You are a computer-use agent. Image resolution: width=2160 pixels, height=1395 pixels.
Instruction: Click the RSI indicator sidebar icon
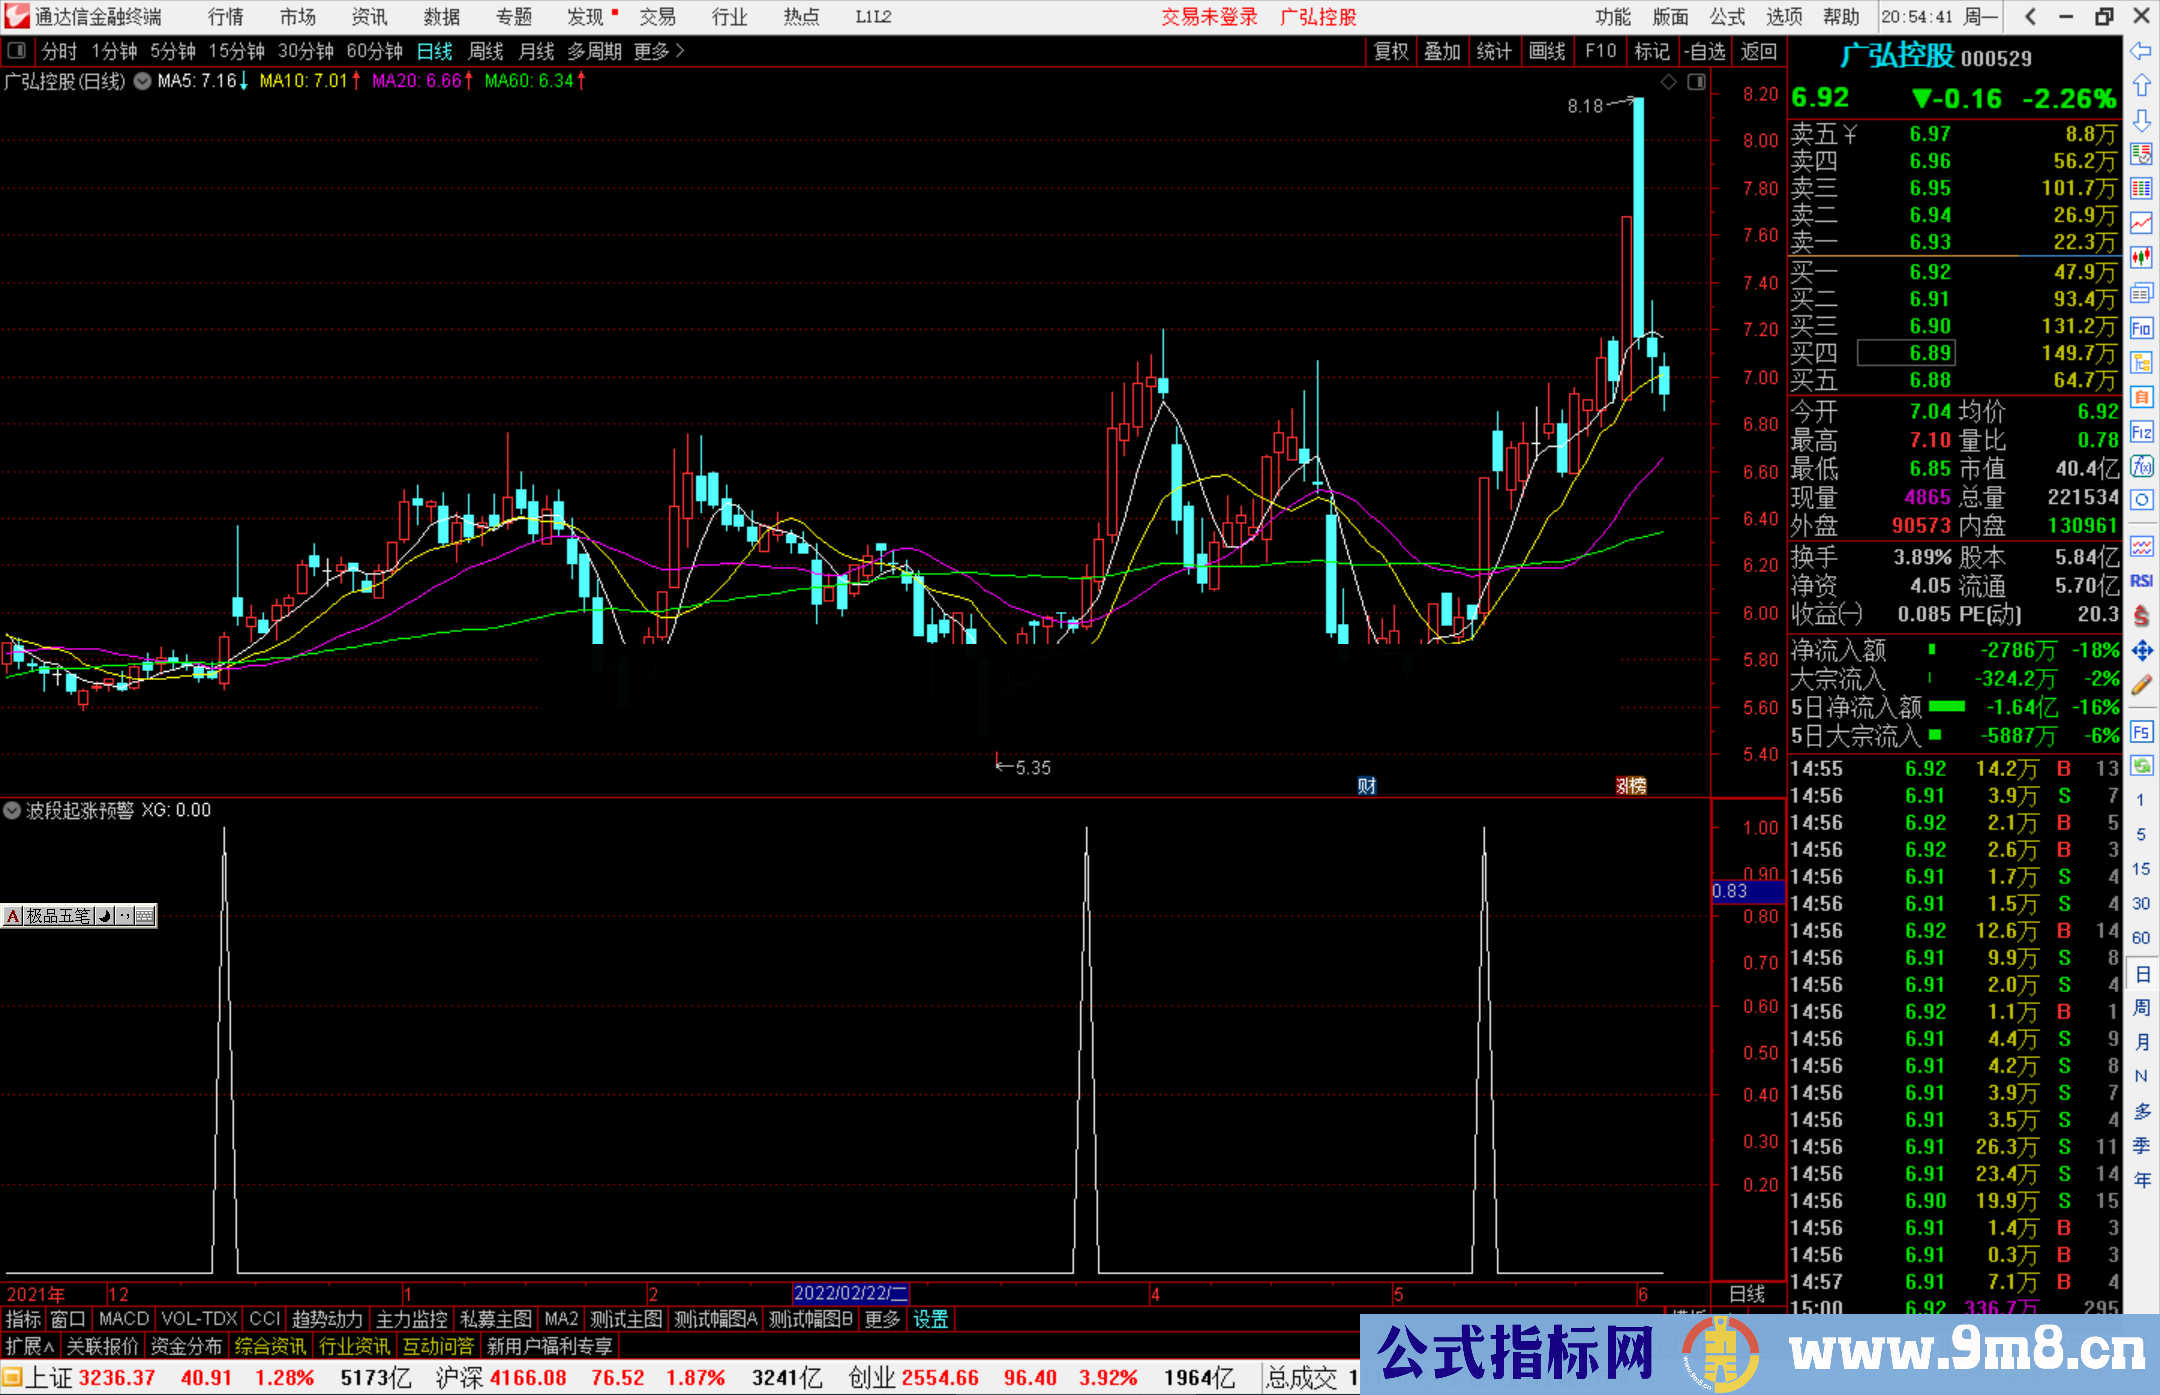pos(2141,581)
